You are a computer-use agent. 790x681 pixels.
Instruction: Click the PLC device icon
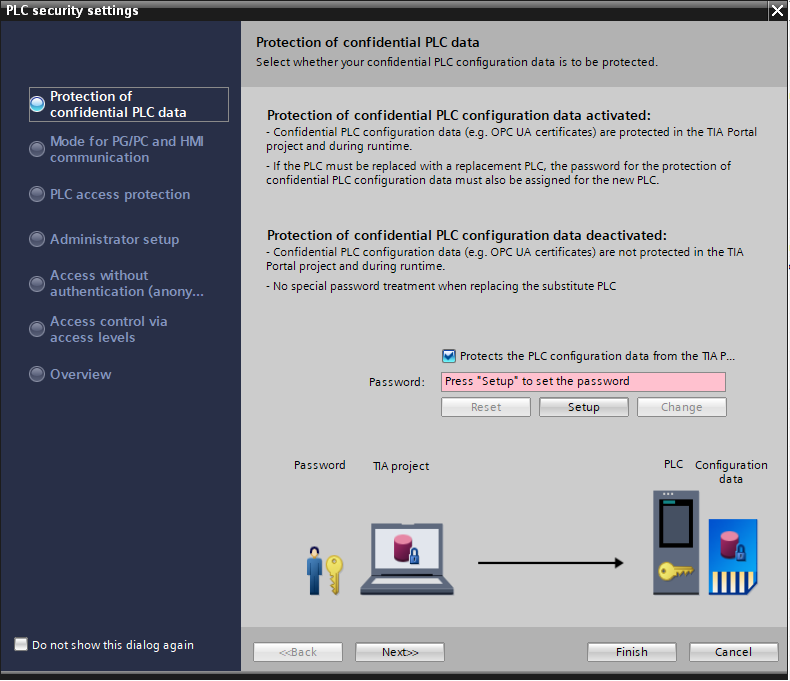point(676,542)
